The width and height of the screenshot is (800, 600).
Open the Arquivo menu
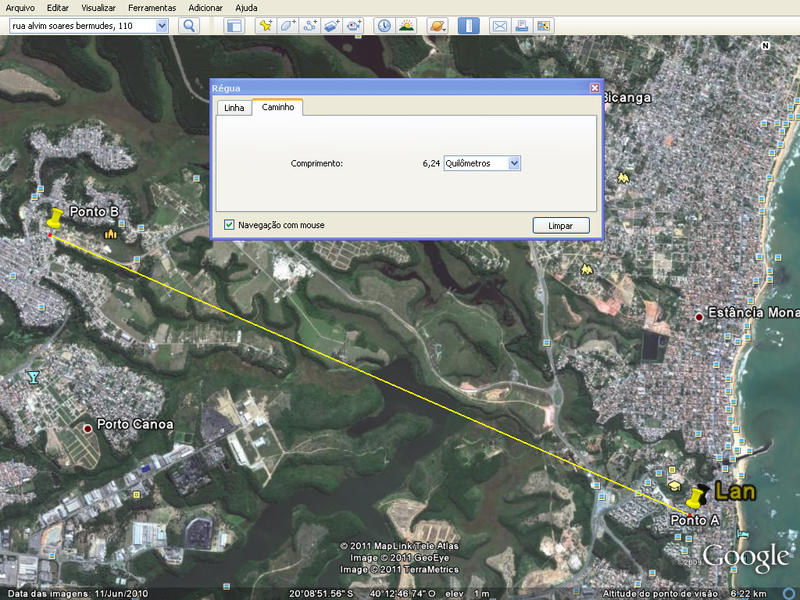[x=20, y=8]
